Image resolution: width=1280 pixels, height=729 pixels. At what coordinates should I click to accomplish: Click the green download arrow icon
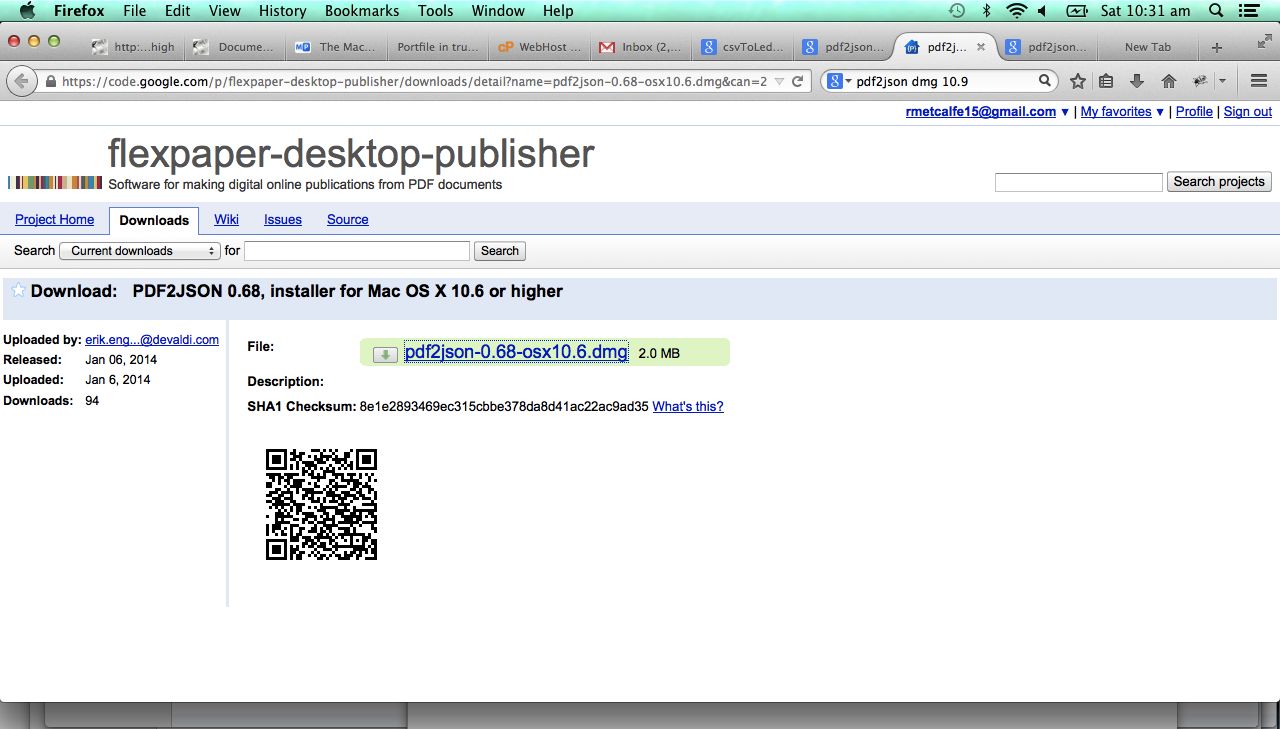click(385, 354)
